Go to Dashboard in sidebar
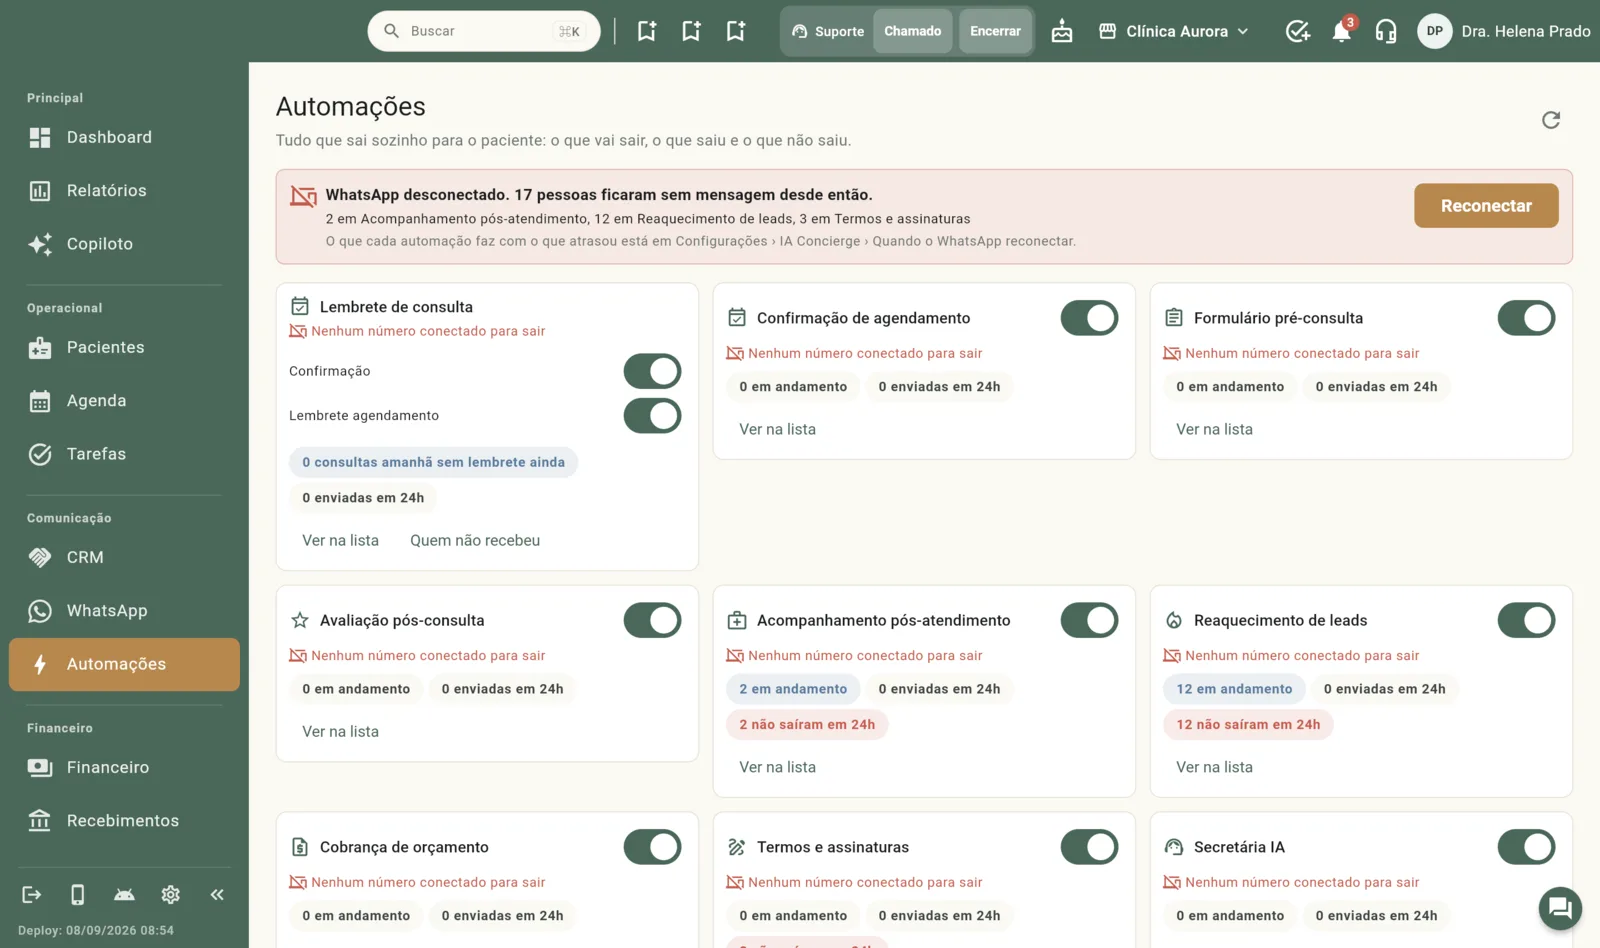Screen dimensions: 1600x948 (x=124, y=137)
